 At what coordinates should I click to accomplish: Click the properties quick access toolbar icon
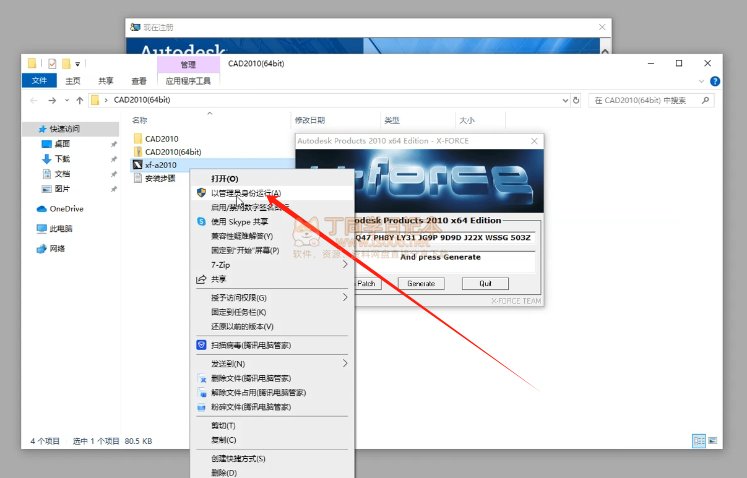(52, 63)
